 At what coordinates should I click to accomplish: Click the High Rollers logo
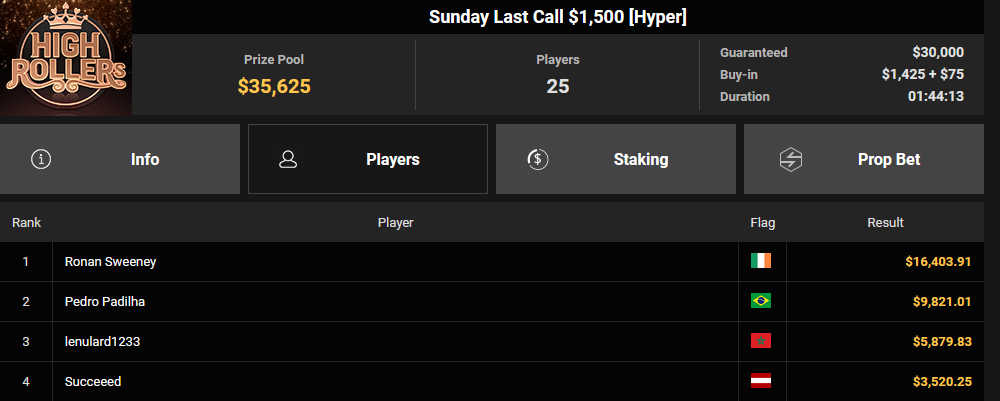[x=66, y=58]
